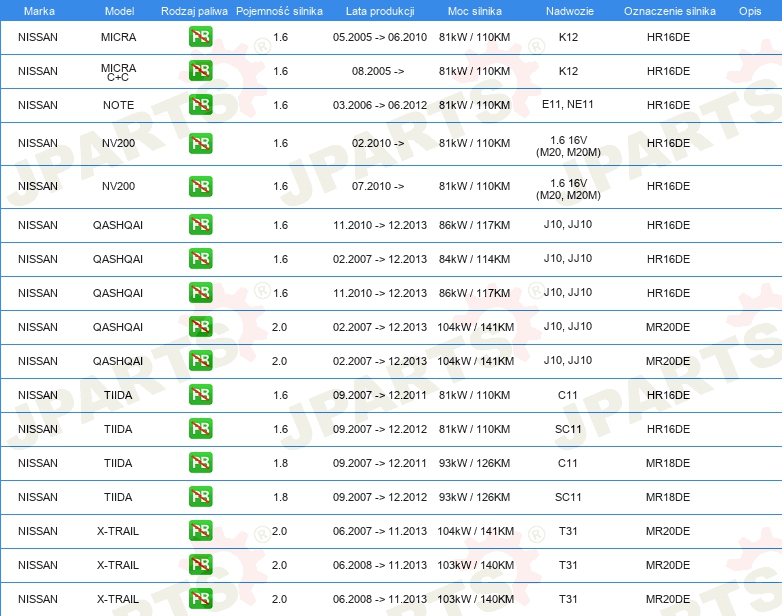This screenshot has width=782, height=616.
Task: Select C11 in the TIIDA 1.8 row
Action: (568, 463)
